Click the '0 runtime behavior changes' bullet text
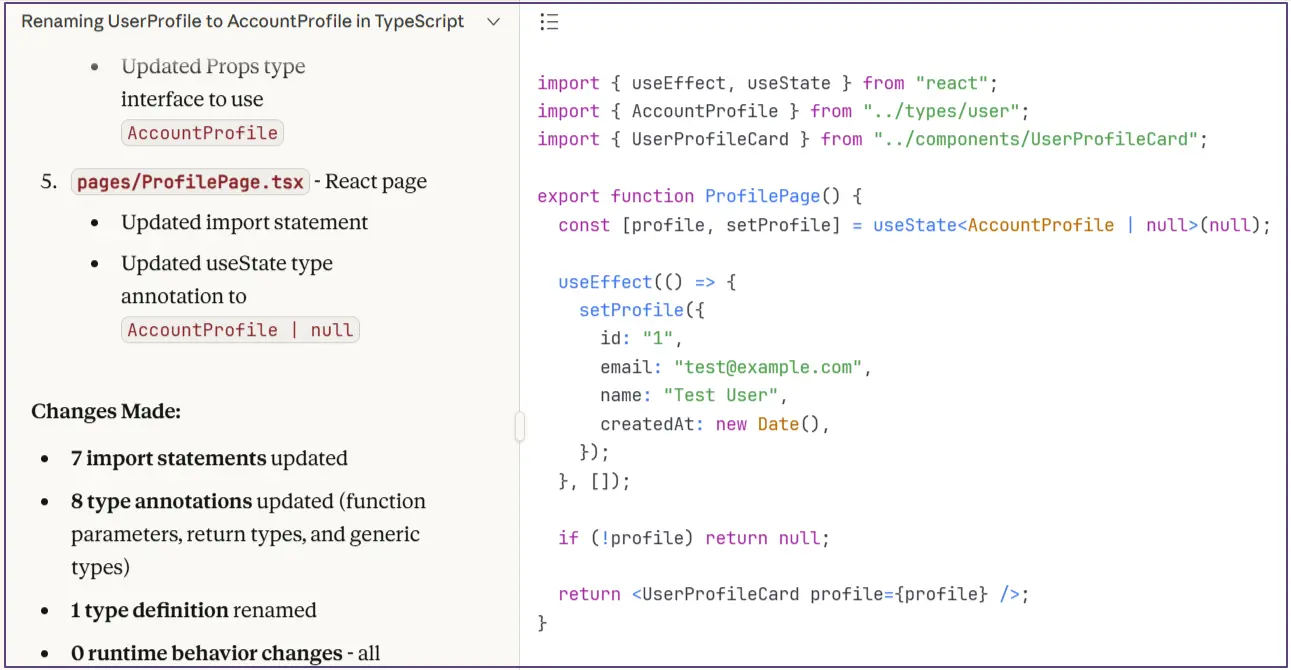The height and width of the screenshot is (670, 1291). coord(206,653)
